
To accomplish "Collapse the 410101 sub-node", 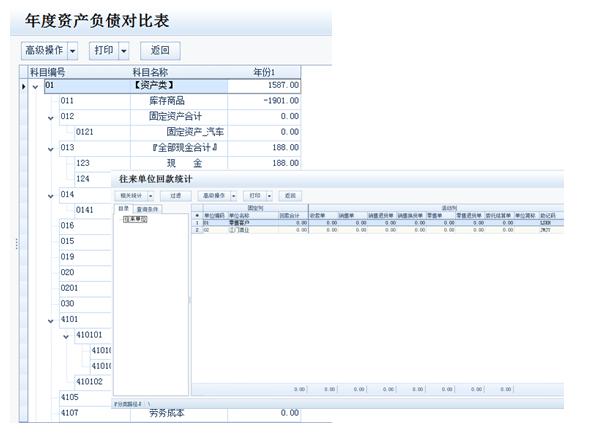I will click(67, 336).
